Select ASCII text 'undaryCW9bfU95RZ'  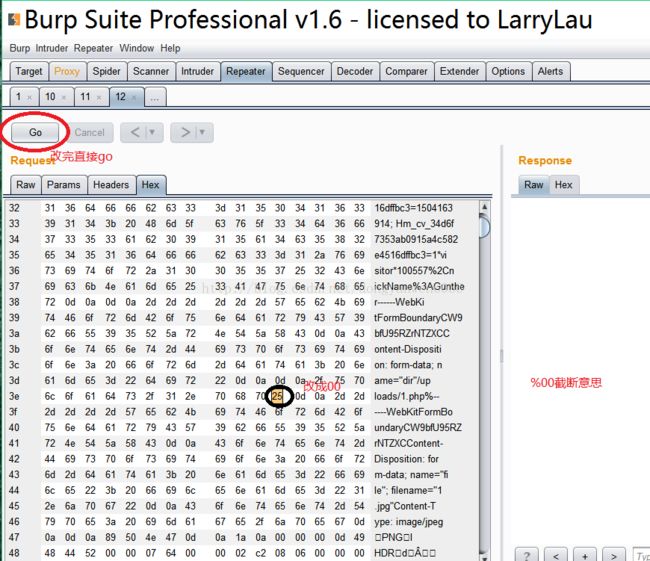tap(418, 428)
